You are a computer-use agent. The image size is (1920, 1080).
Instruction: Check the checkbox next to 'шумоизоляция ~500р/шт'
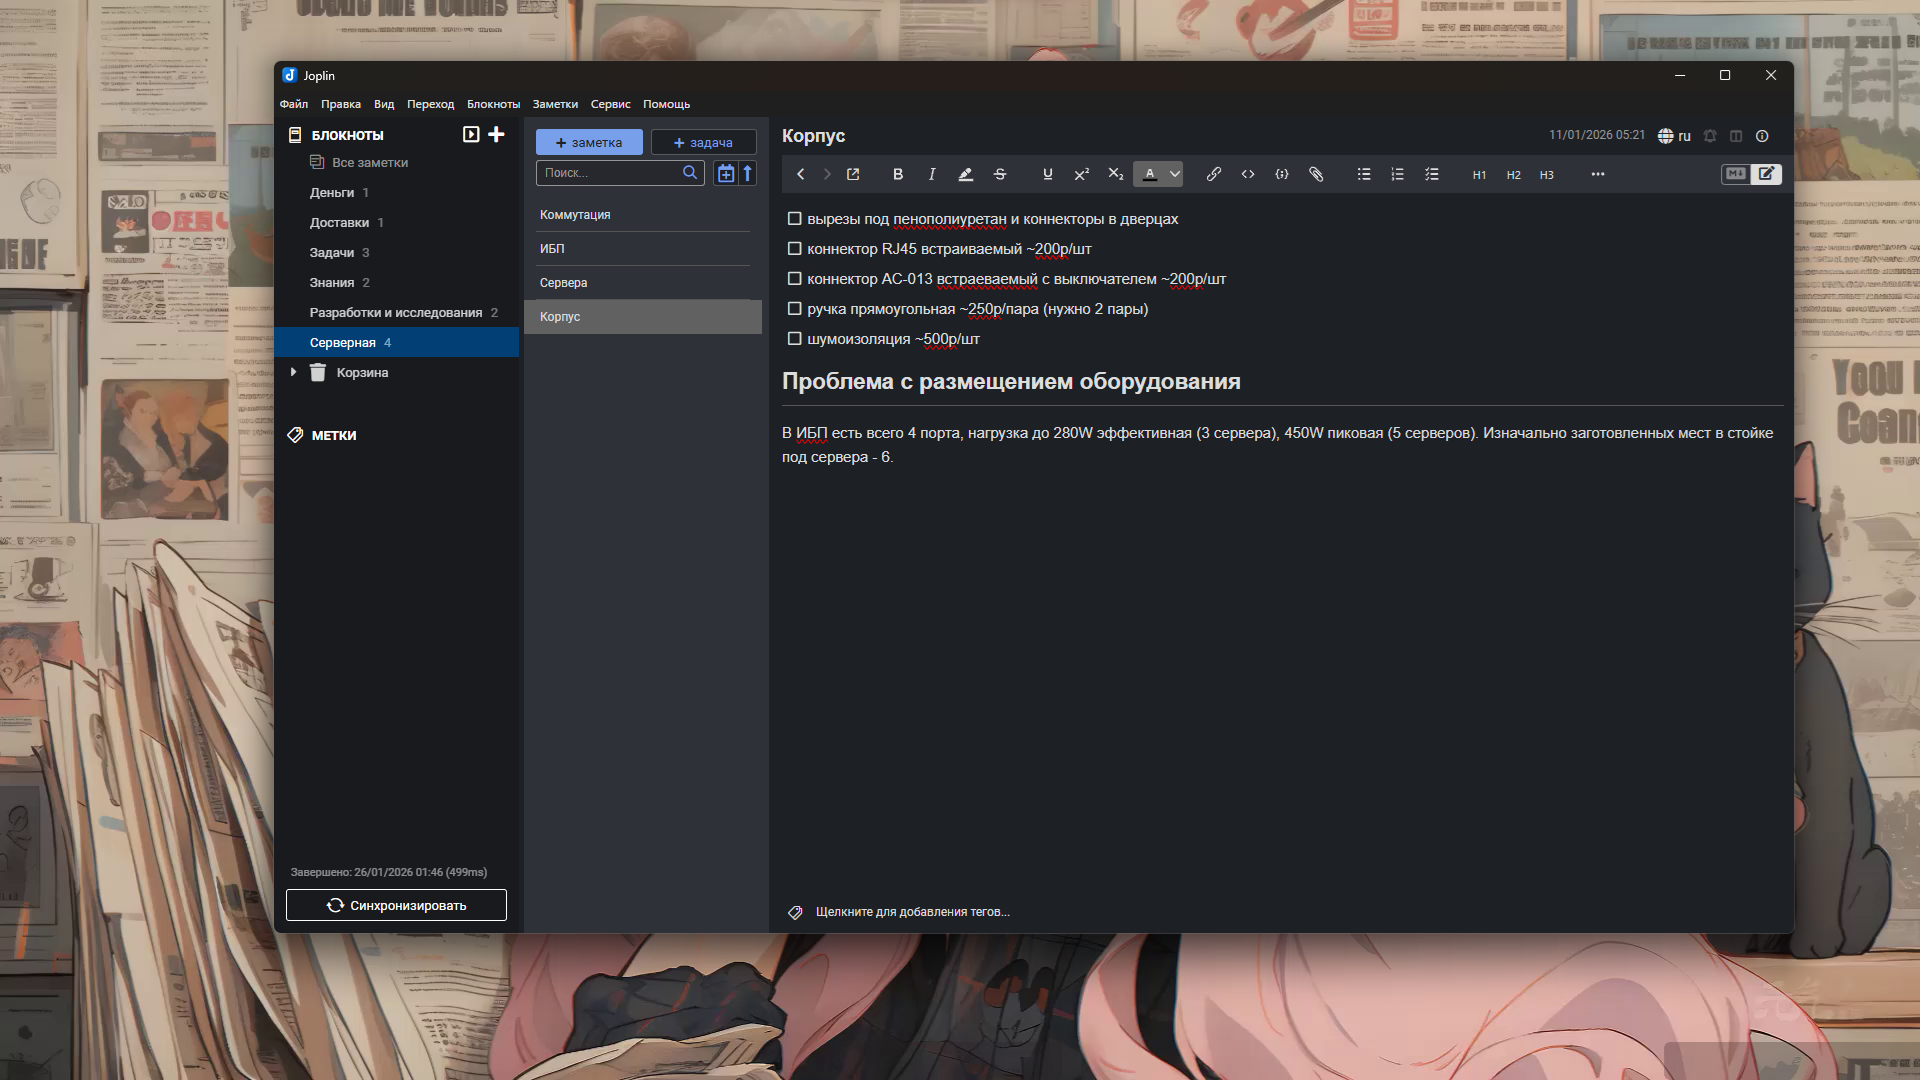click(794, 338)
